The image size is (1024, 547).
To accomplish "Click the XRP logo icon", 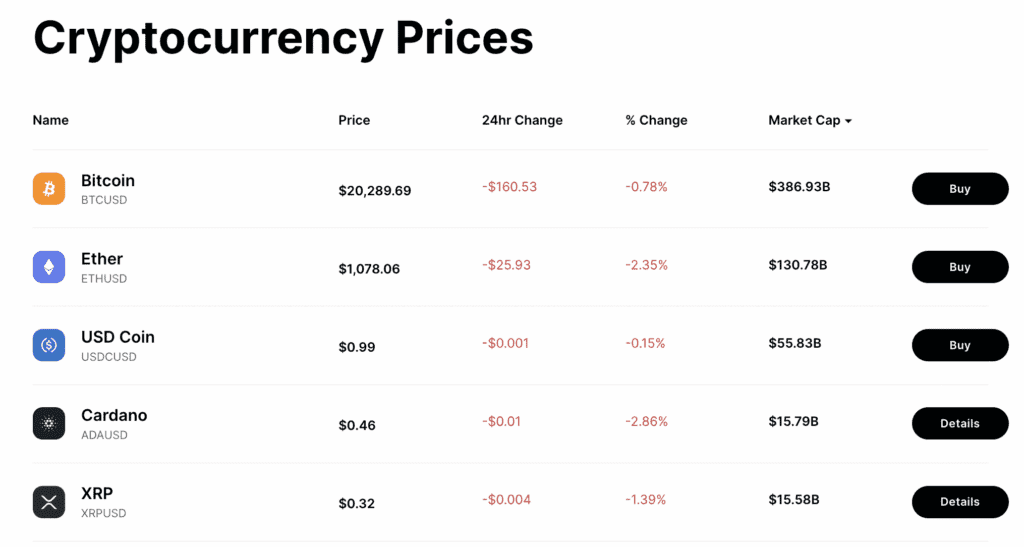I will 49,501.
